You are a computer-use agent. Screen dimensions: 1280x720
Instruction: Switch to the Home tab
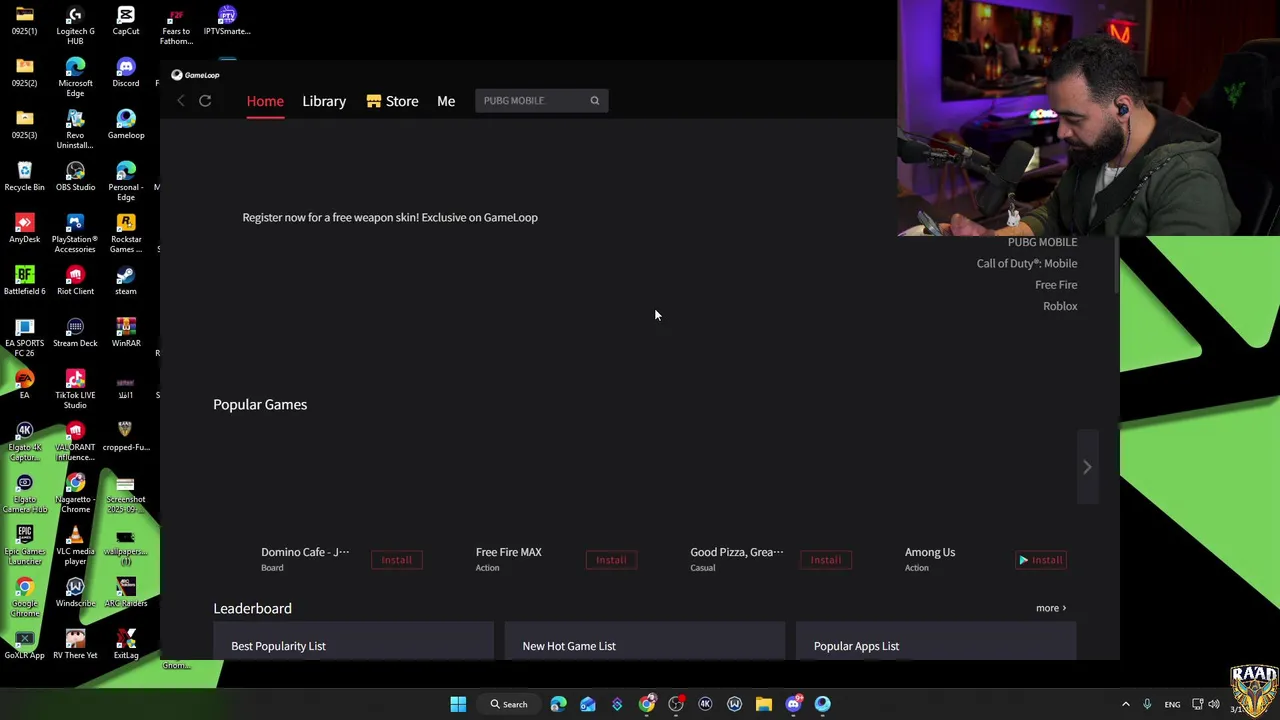265,101
